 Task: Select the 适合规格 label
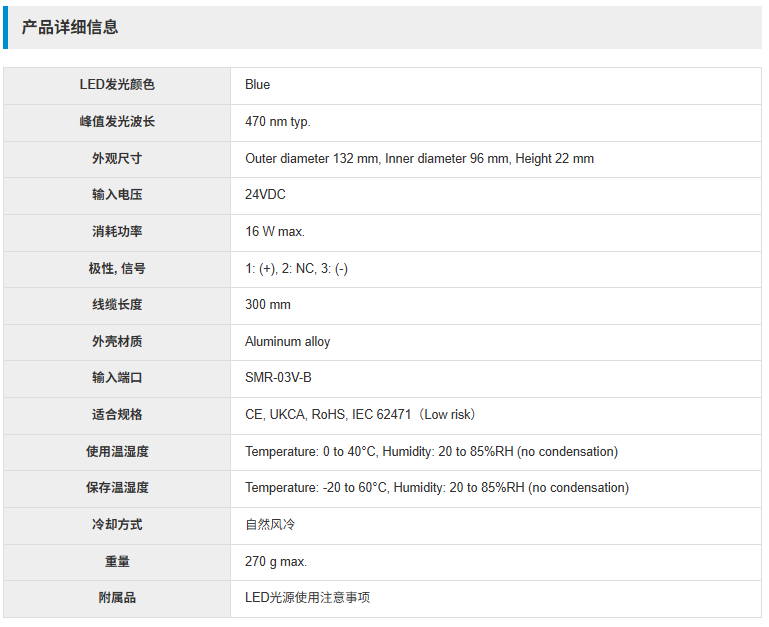click(117, 415)
